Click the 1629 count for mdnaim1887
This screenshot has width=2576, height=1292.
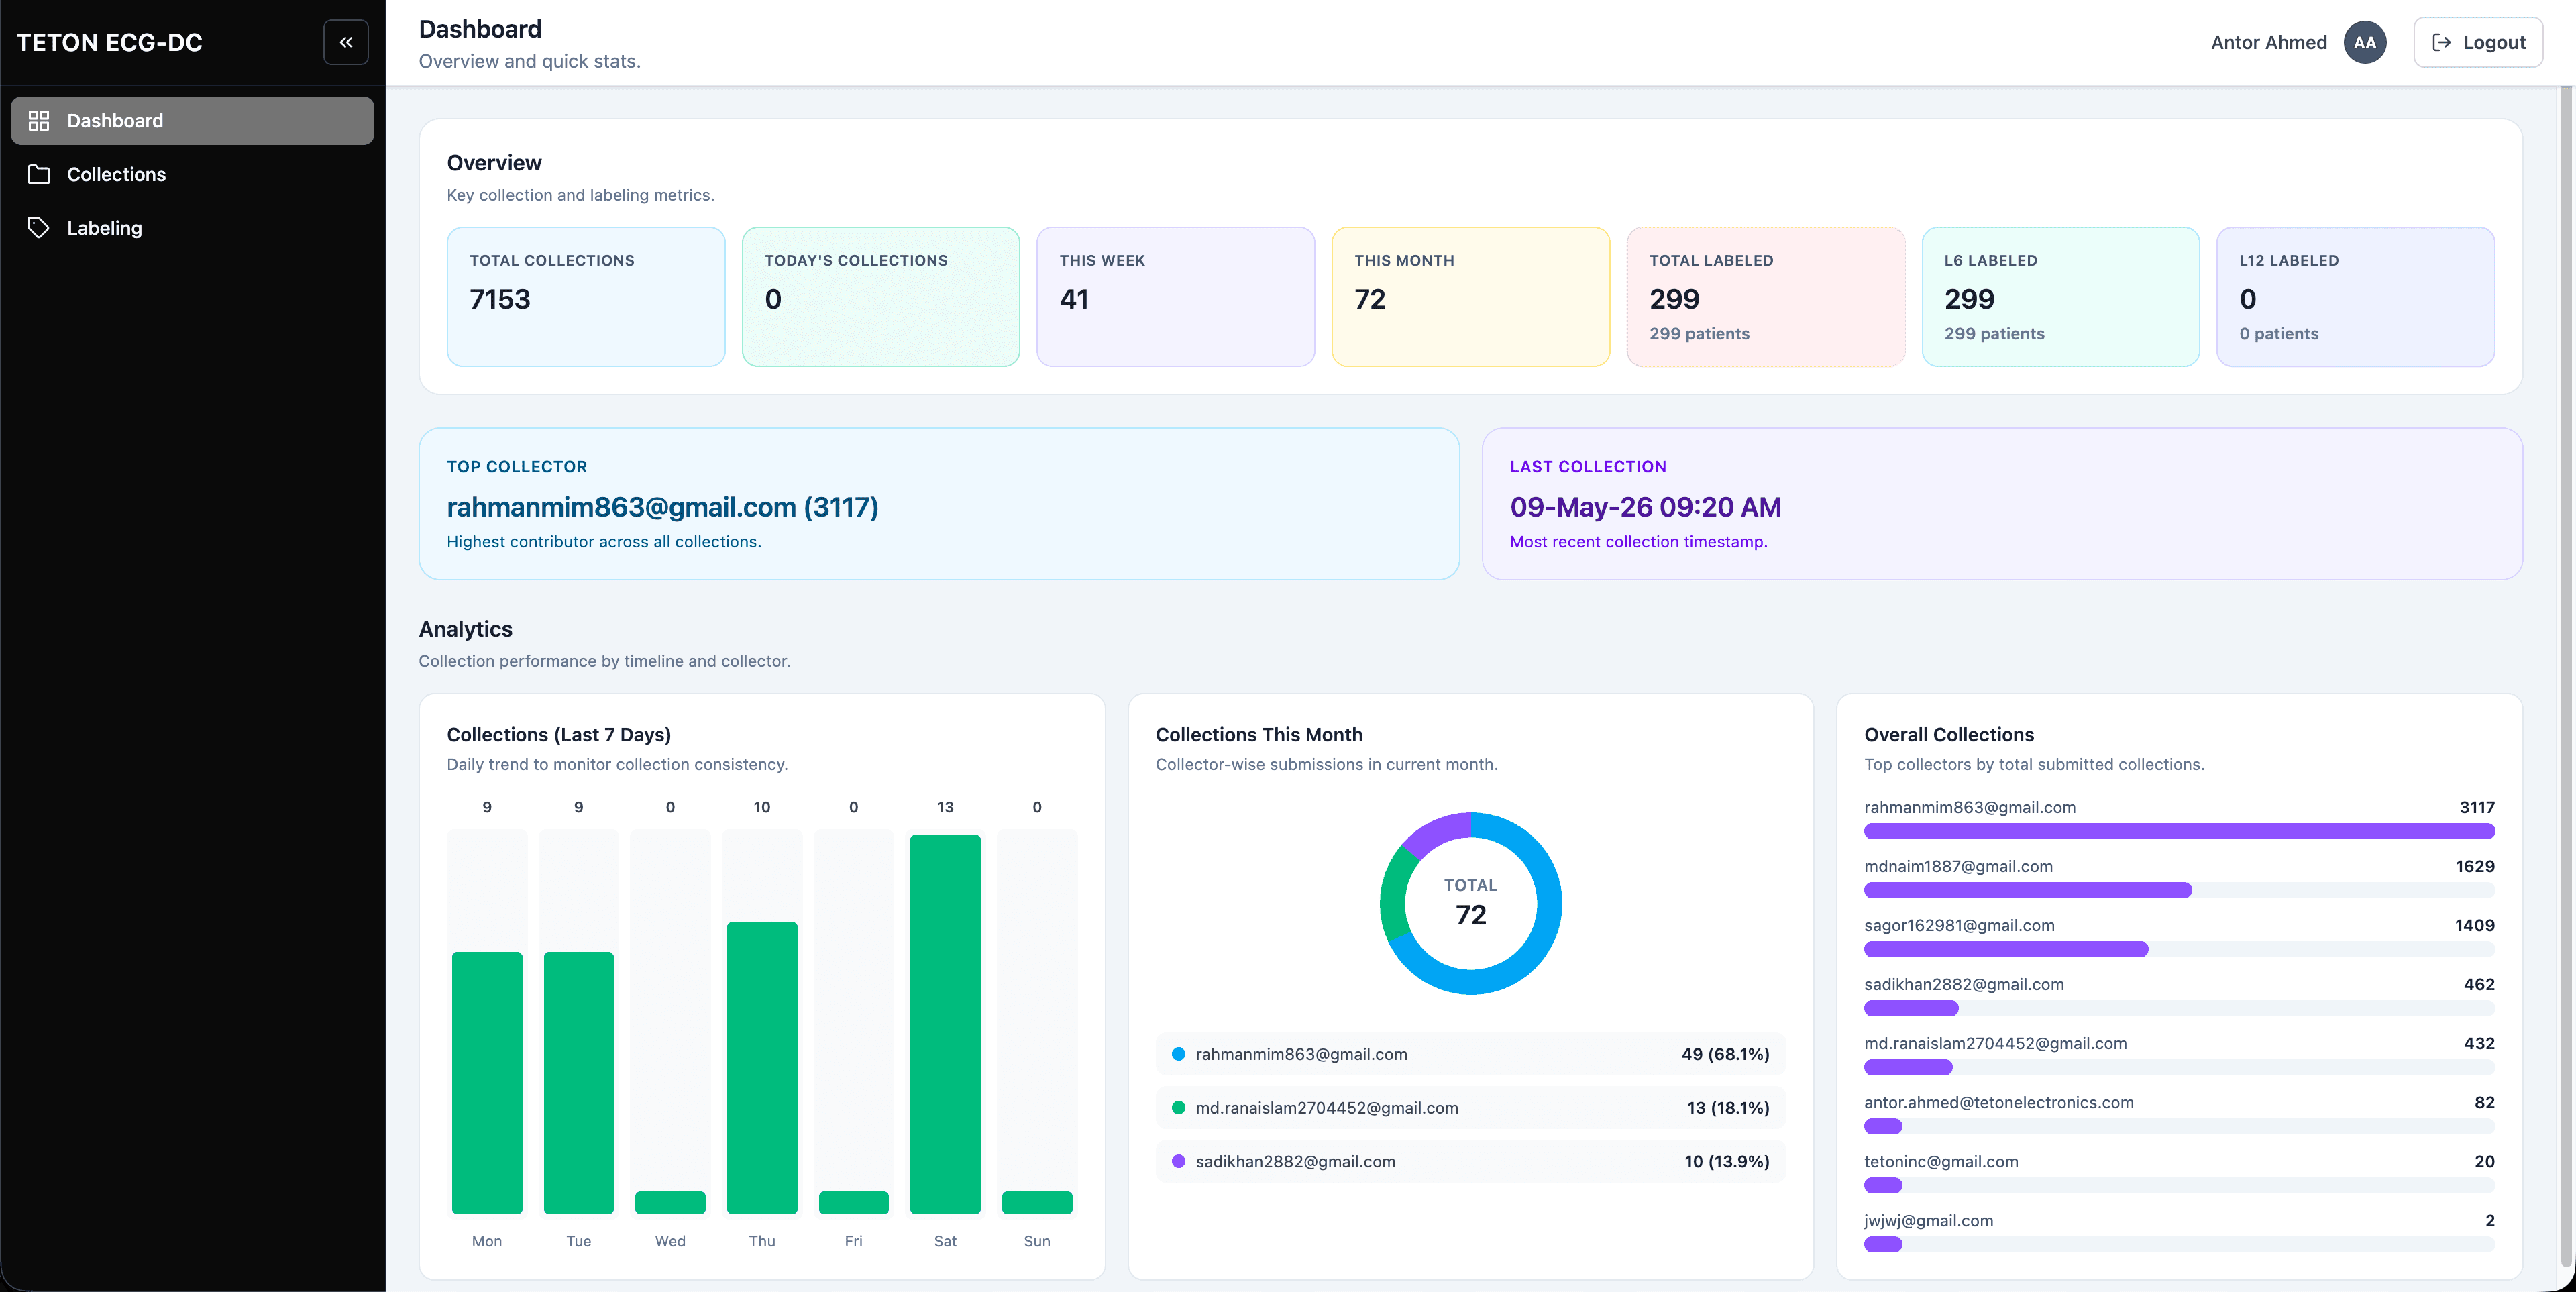(2474, 866)
